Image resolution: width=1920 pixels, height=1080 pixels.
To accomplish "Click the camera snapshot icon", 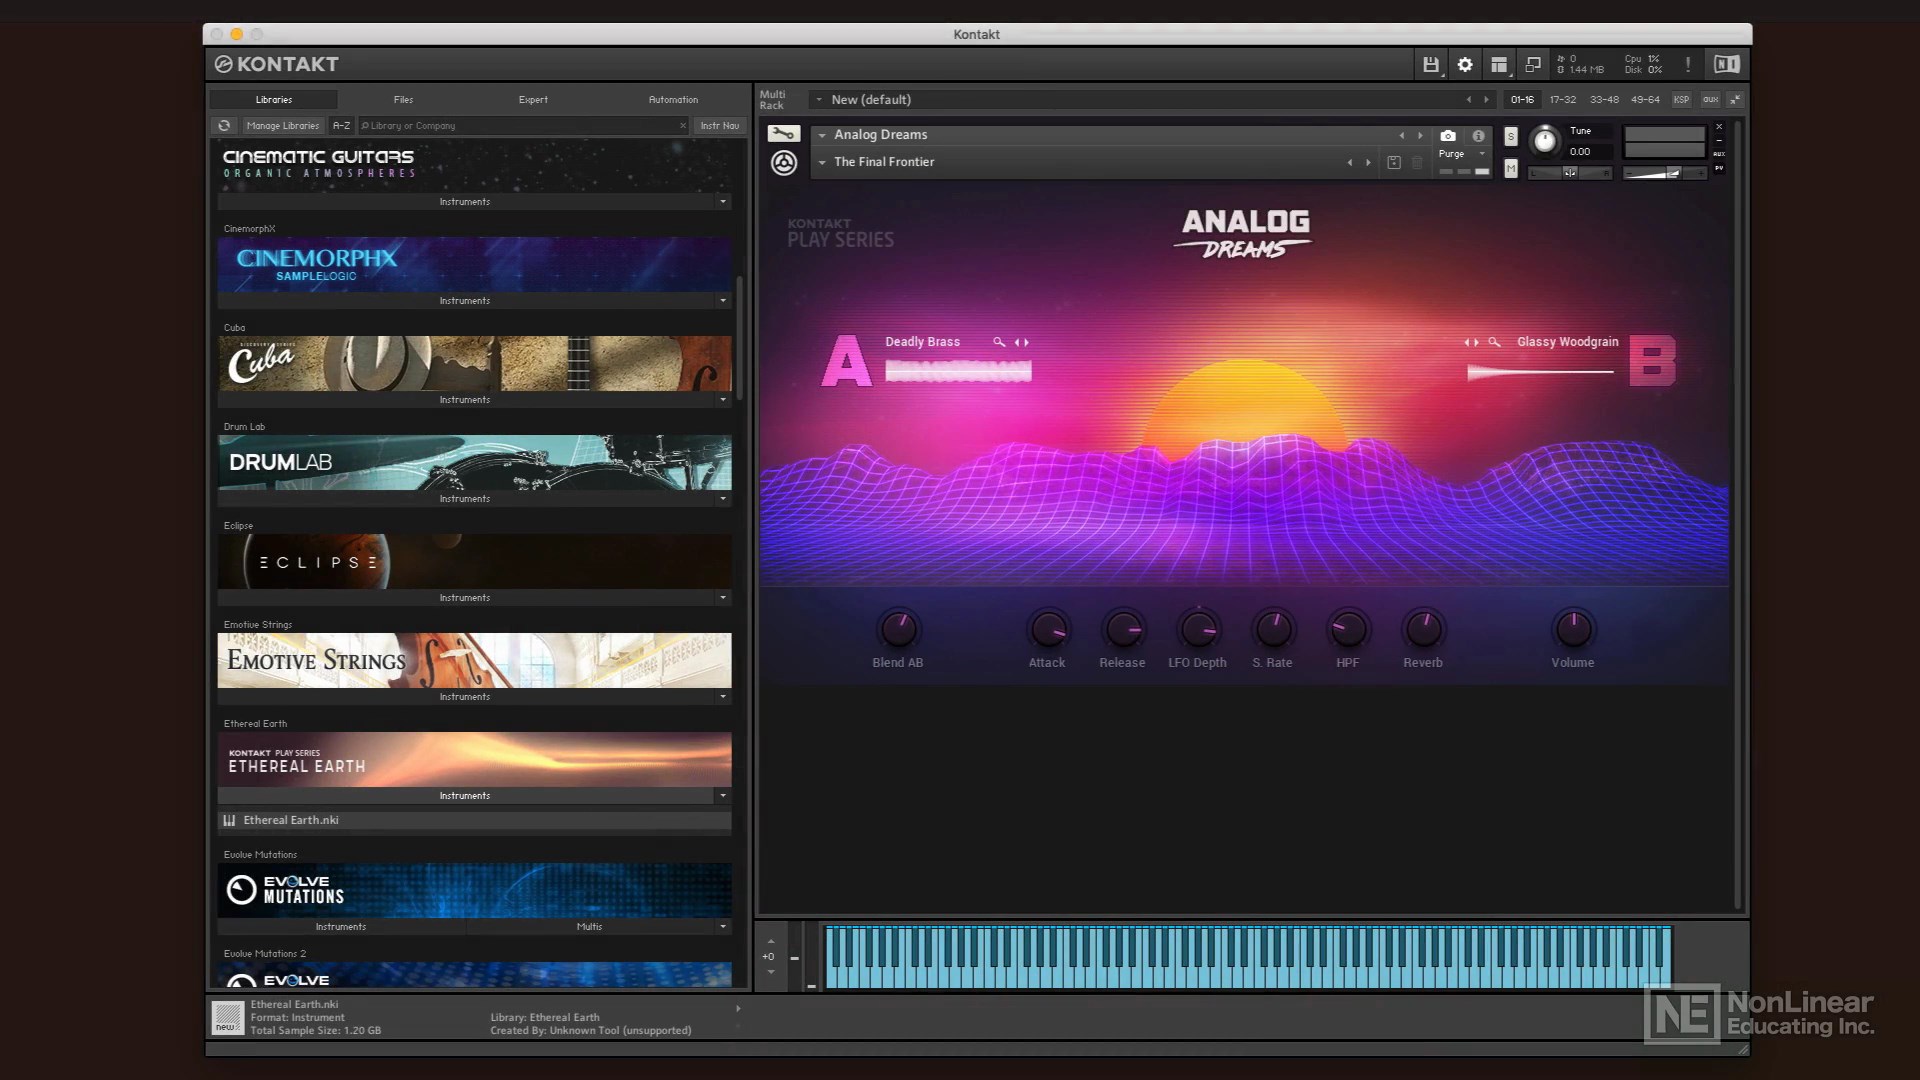I will 1447,136.
